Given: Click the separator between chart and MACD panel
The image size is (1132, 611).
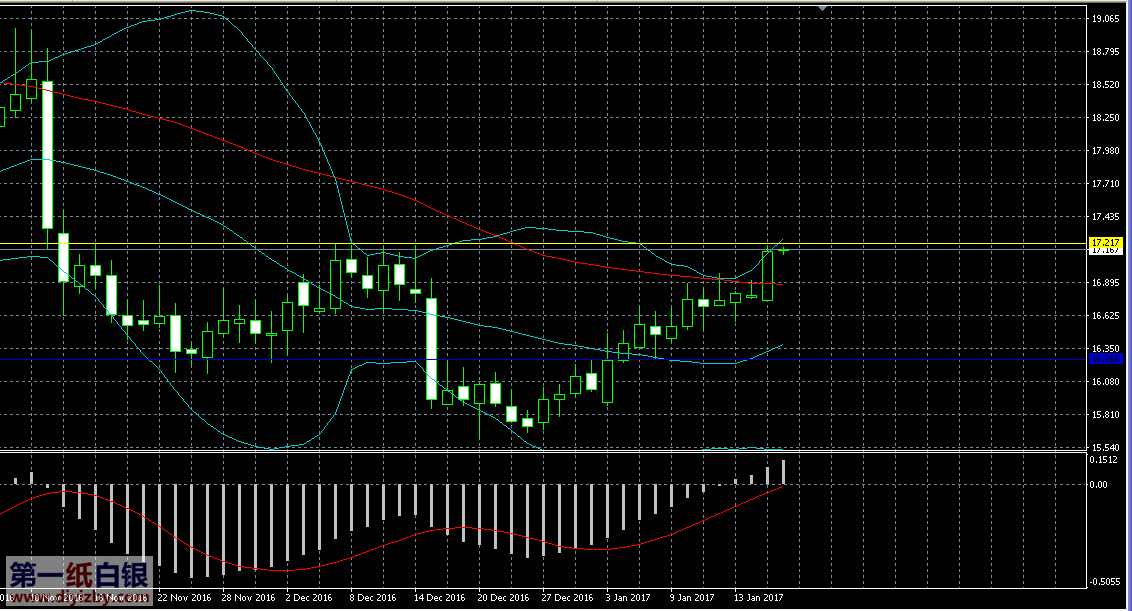Looking at the screenshot, I should (x=540, y=451).
